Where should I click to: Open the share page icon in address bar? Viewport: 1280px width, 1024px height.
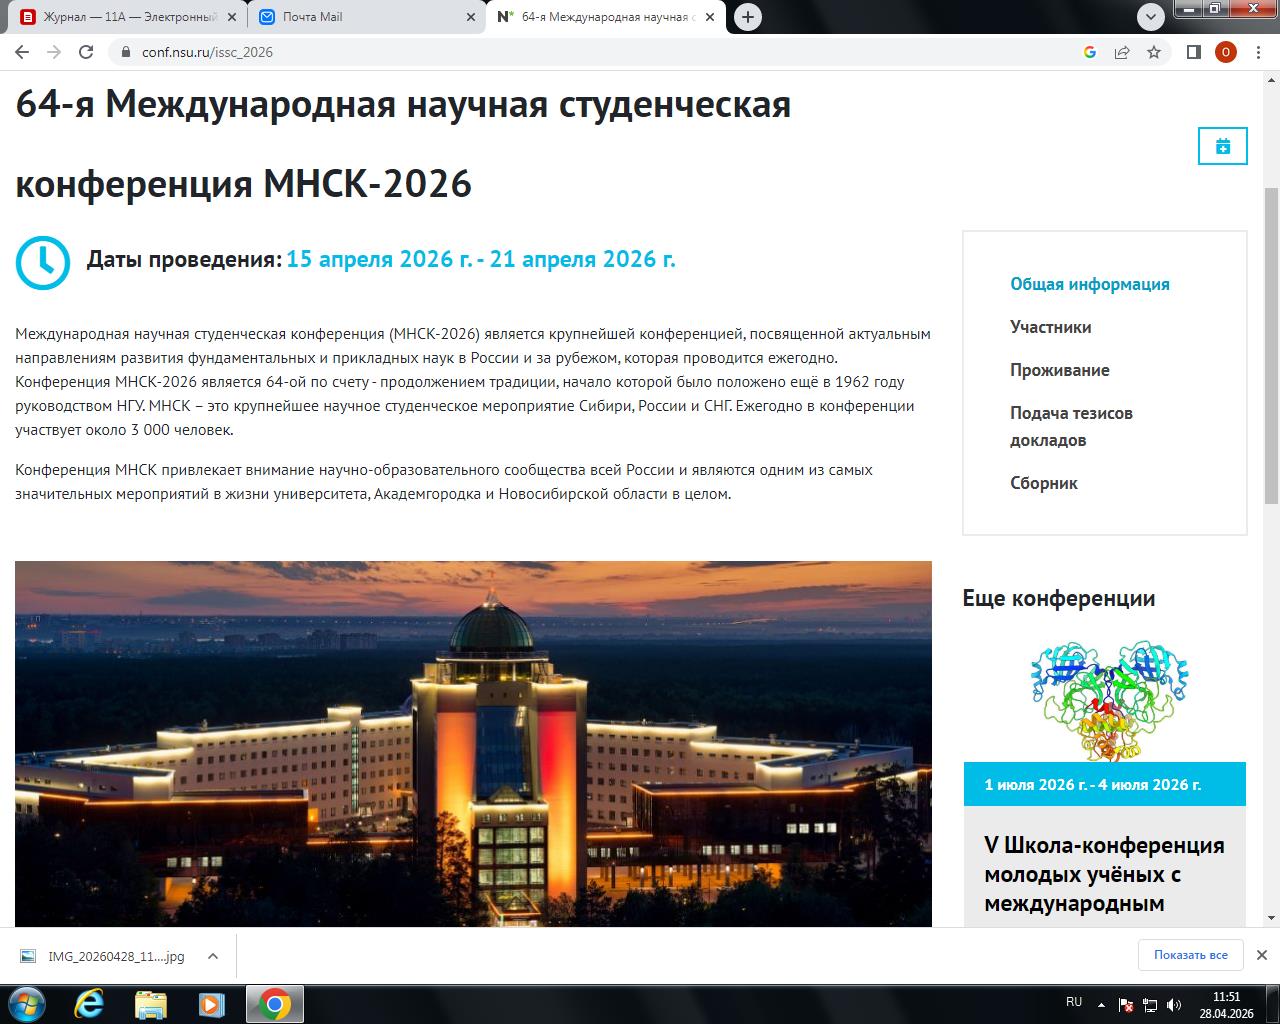tap(1122, 52)
